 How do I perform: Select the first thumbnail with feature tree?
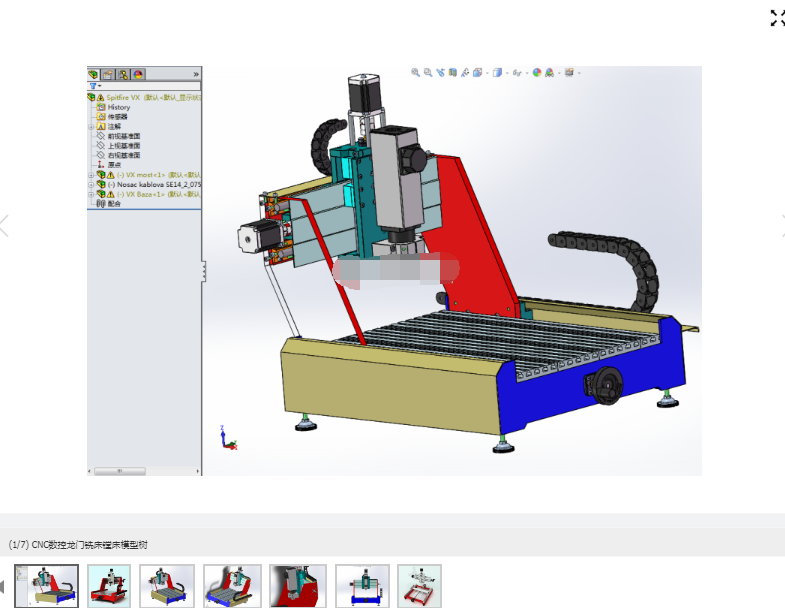click(x=47, y=586)
